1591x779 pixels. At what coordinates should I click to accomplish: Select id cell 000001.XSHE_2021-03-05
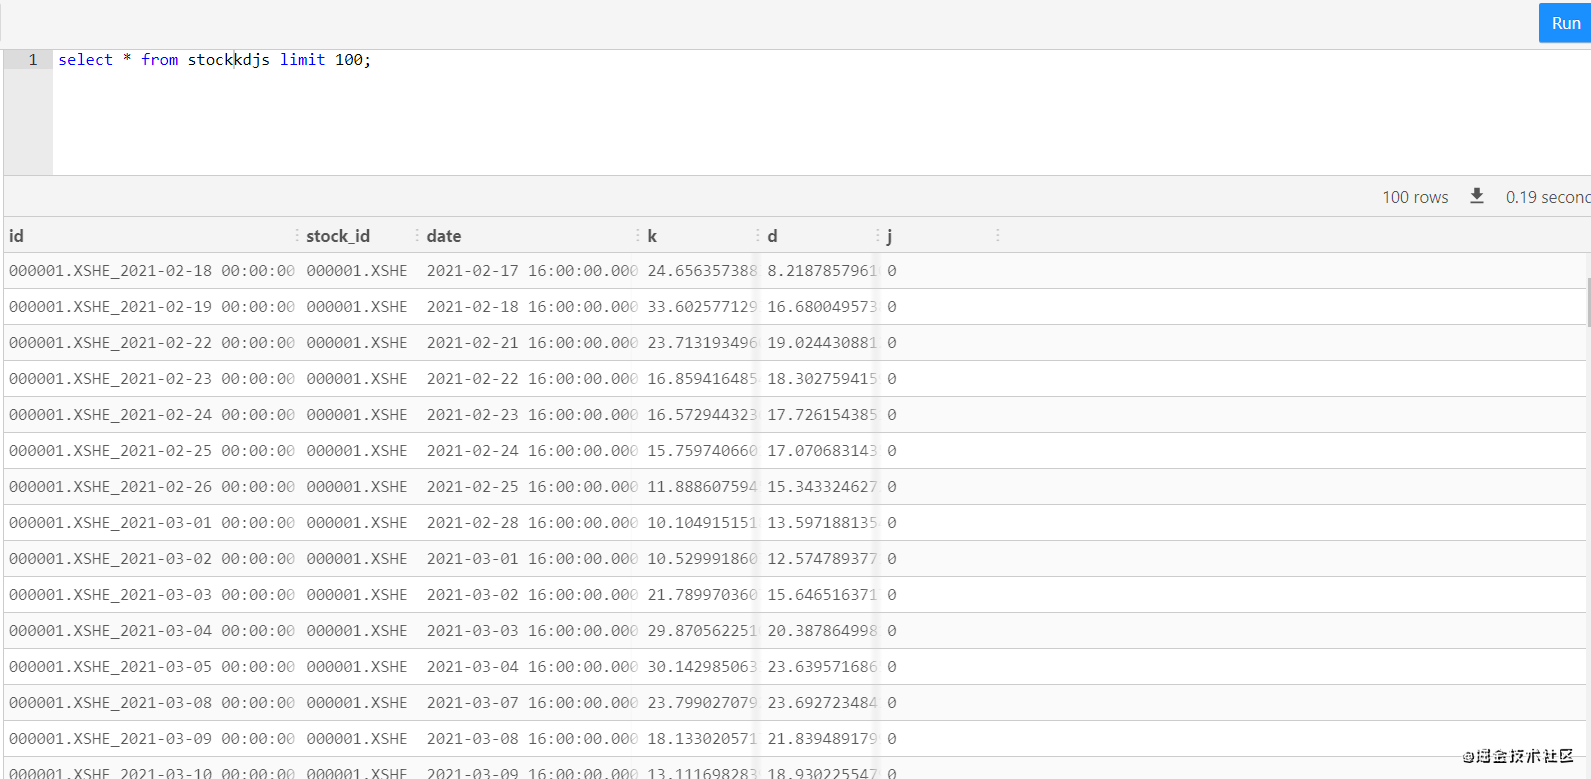tap(152, 667)
